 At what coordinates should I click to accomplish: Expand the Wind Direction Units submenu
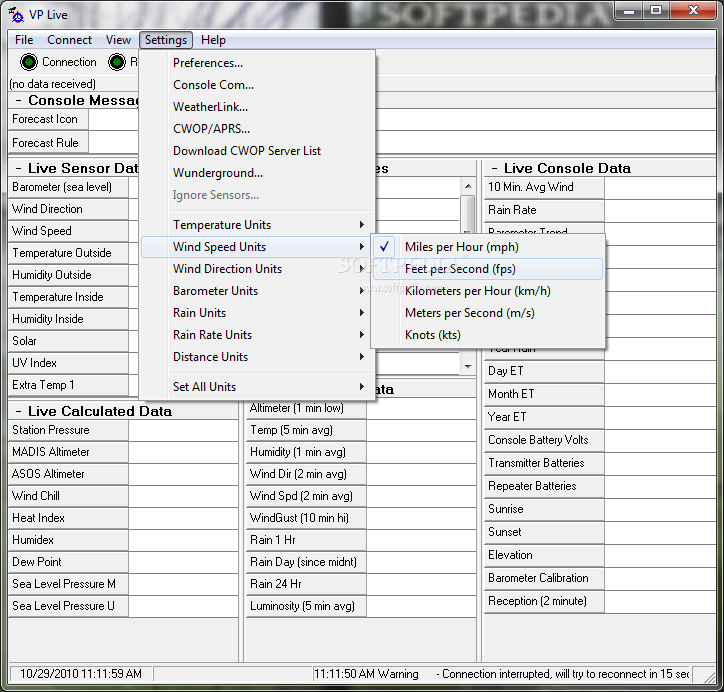pyautogui.click(x=258, y=269)
